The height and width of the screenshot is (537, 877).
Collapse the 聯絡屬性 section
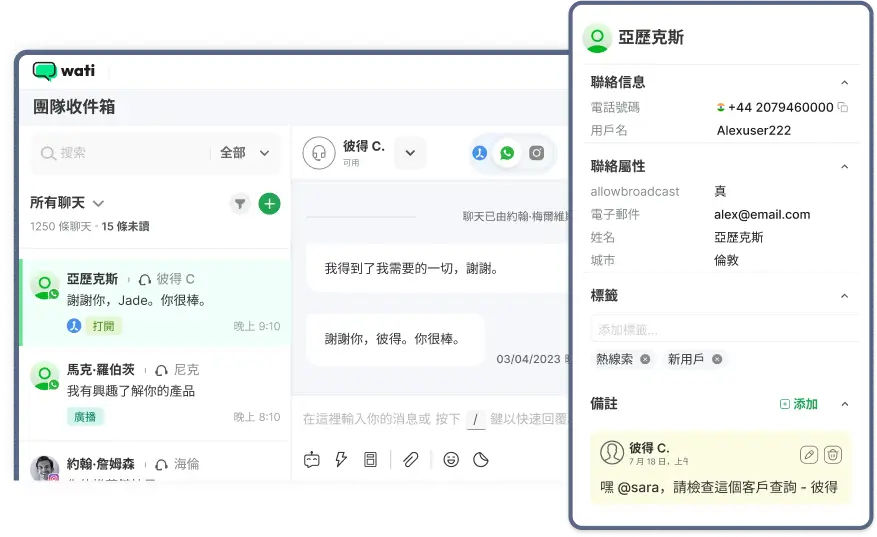(845, 167)
